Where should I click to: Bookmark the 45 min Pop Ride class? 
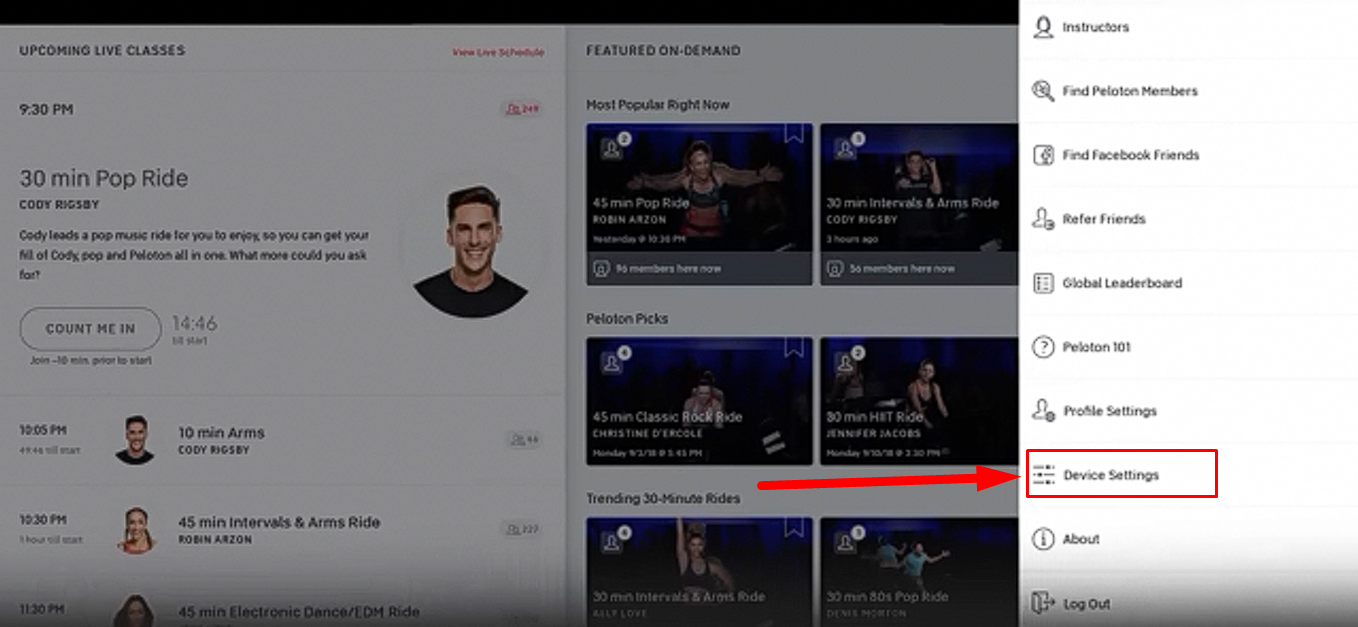tap(794, 134)
